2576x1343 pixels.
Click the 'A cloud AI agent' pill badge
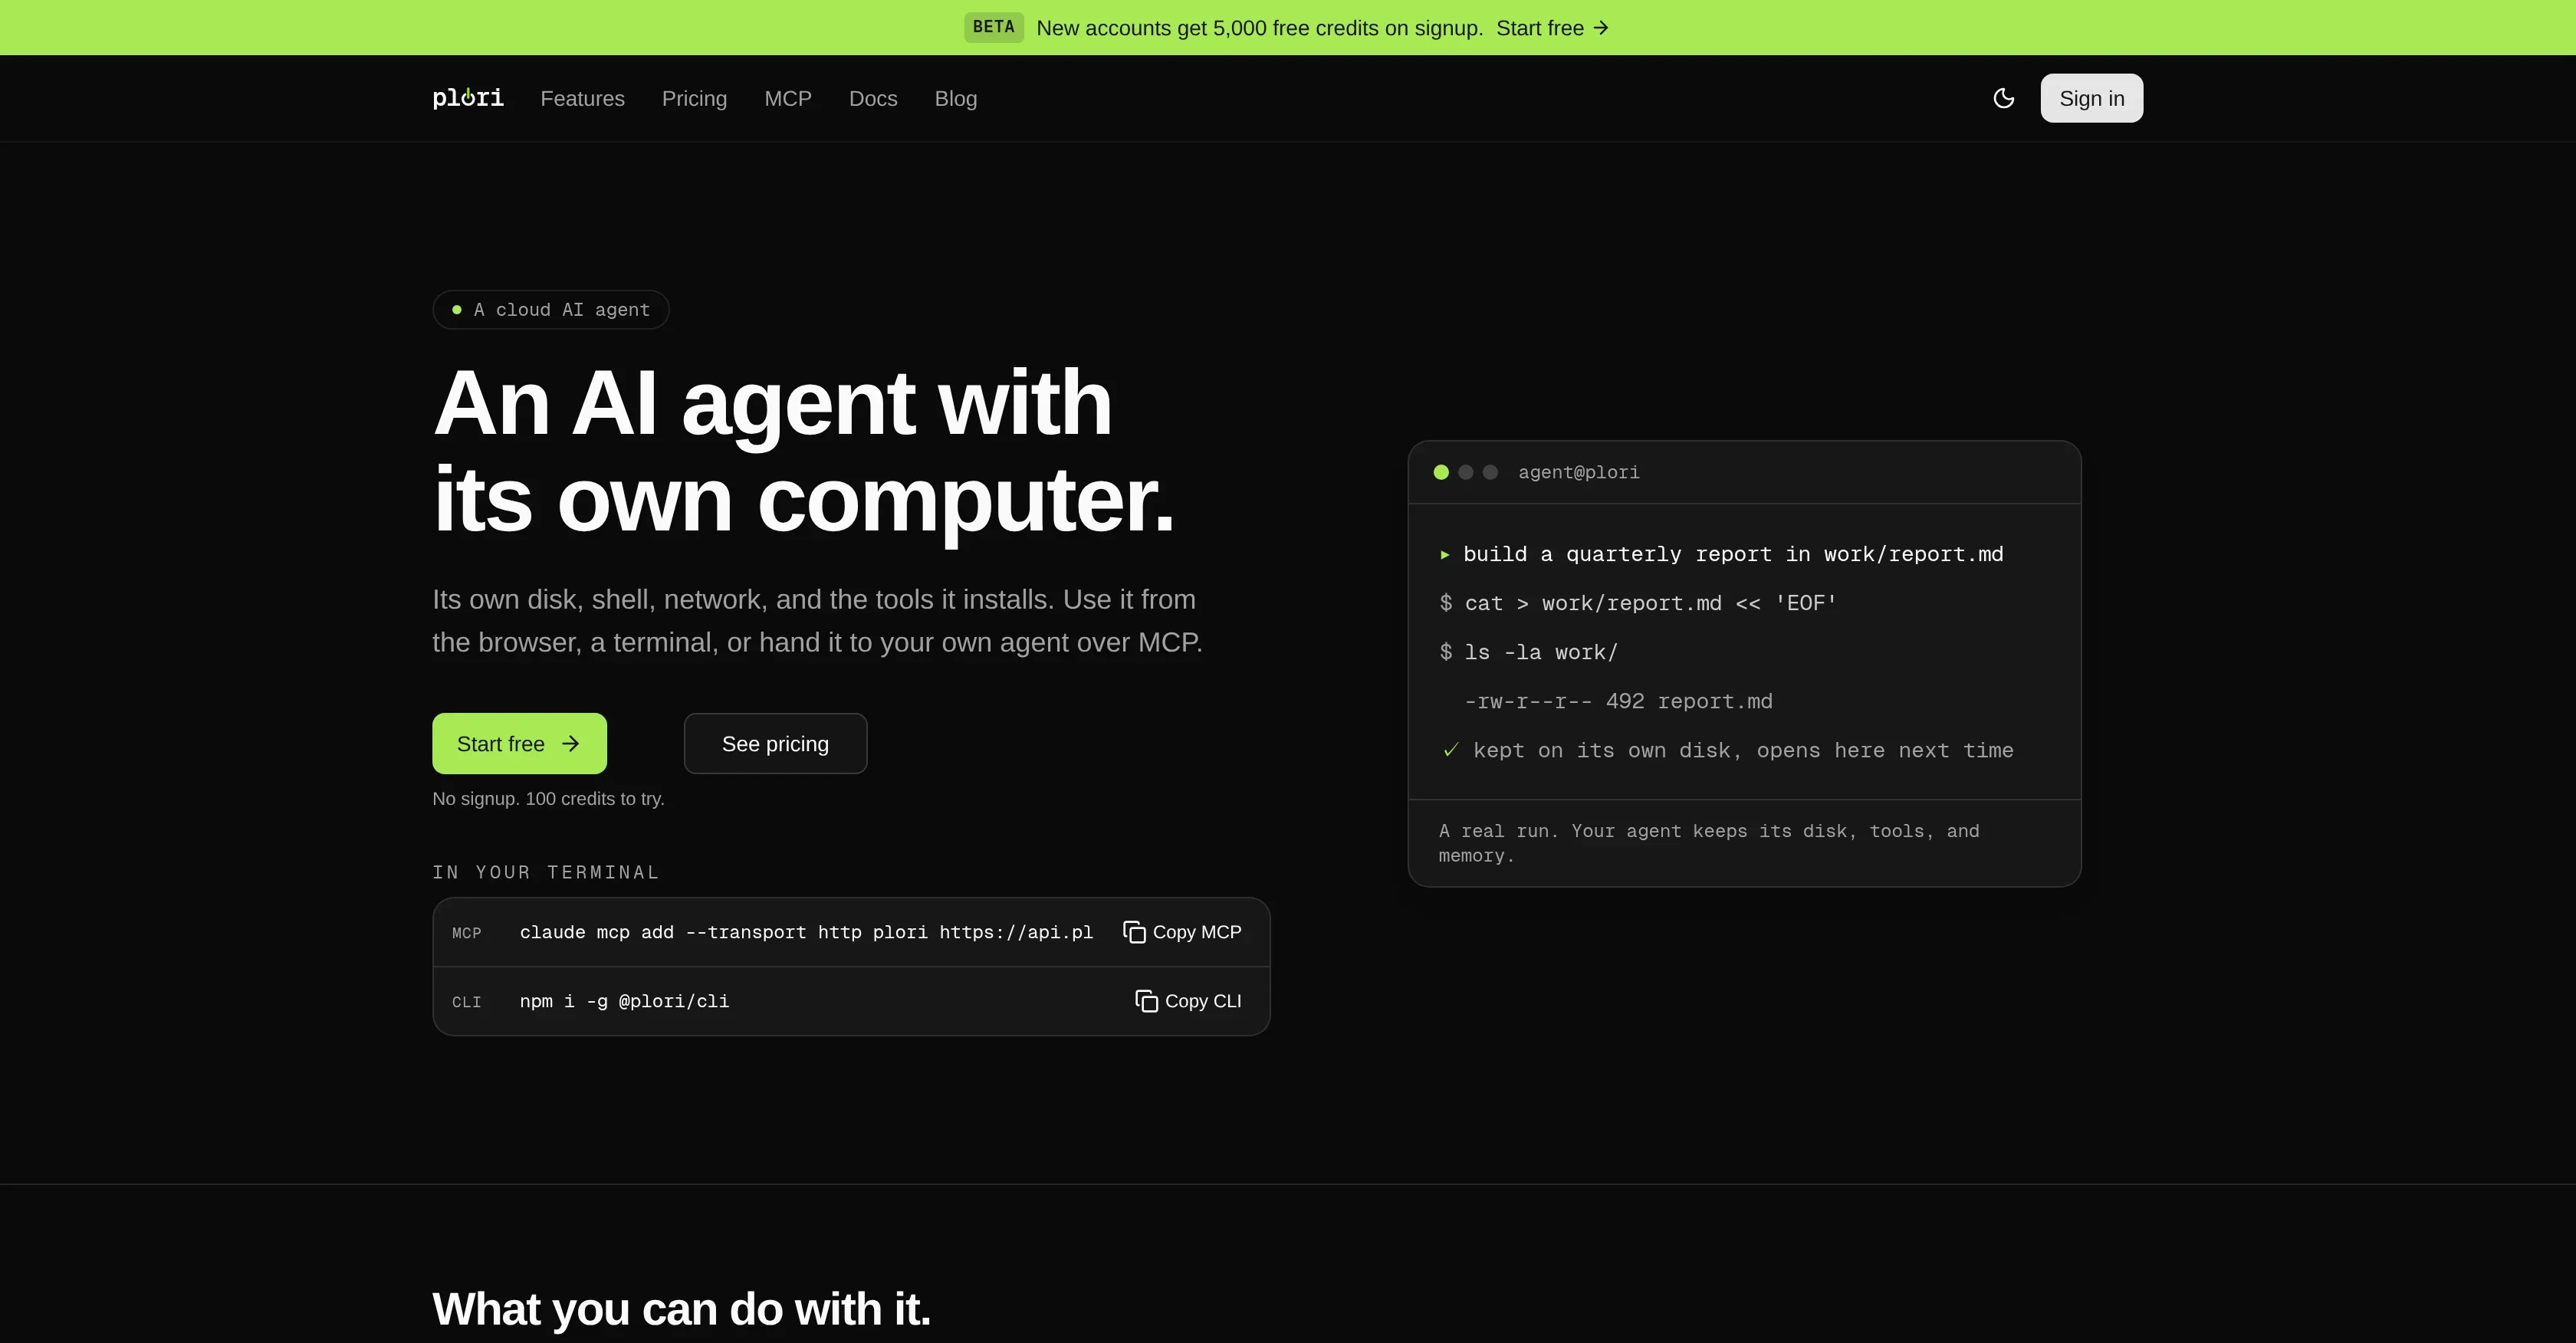click(x=551, y=310)
